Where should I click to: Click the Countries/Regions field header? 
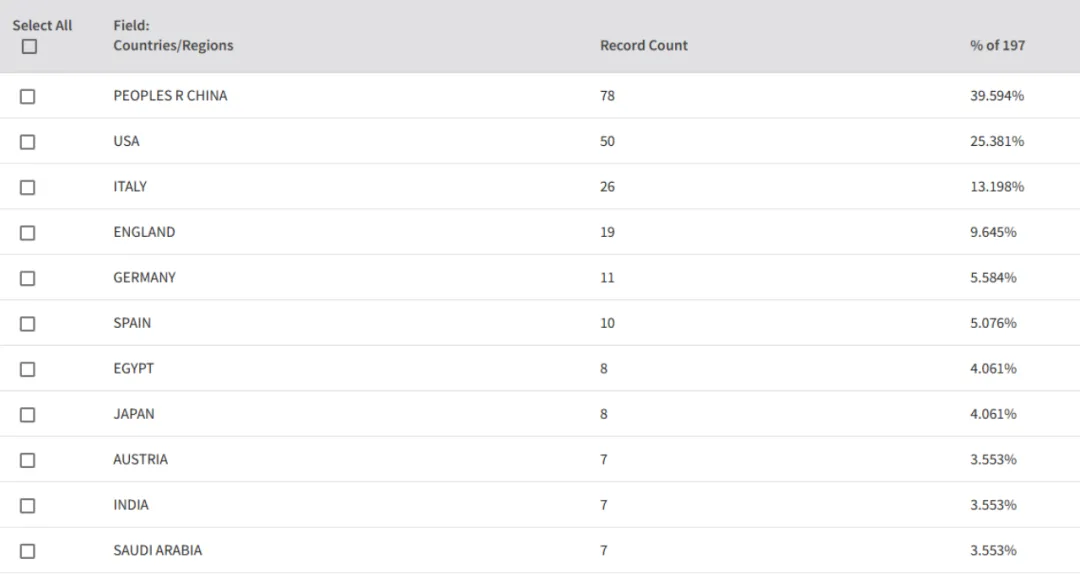[x=173, y=45]
